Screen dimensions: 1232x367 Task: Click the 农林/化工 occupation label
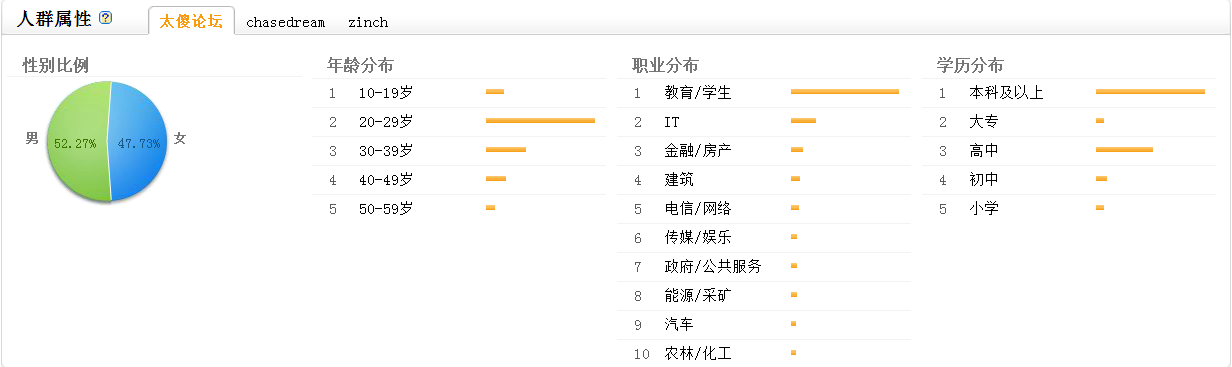pyautogui.click(x=698, y=354)
